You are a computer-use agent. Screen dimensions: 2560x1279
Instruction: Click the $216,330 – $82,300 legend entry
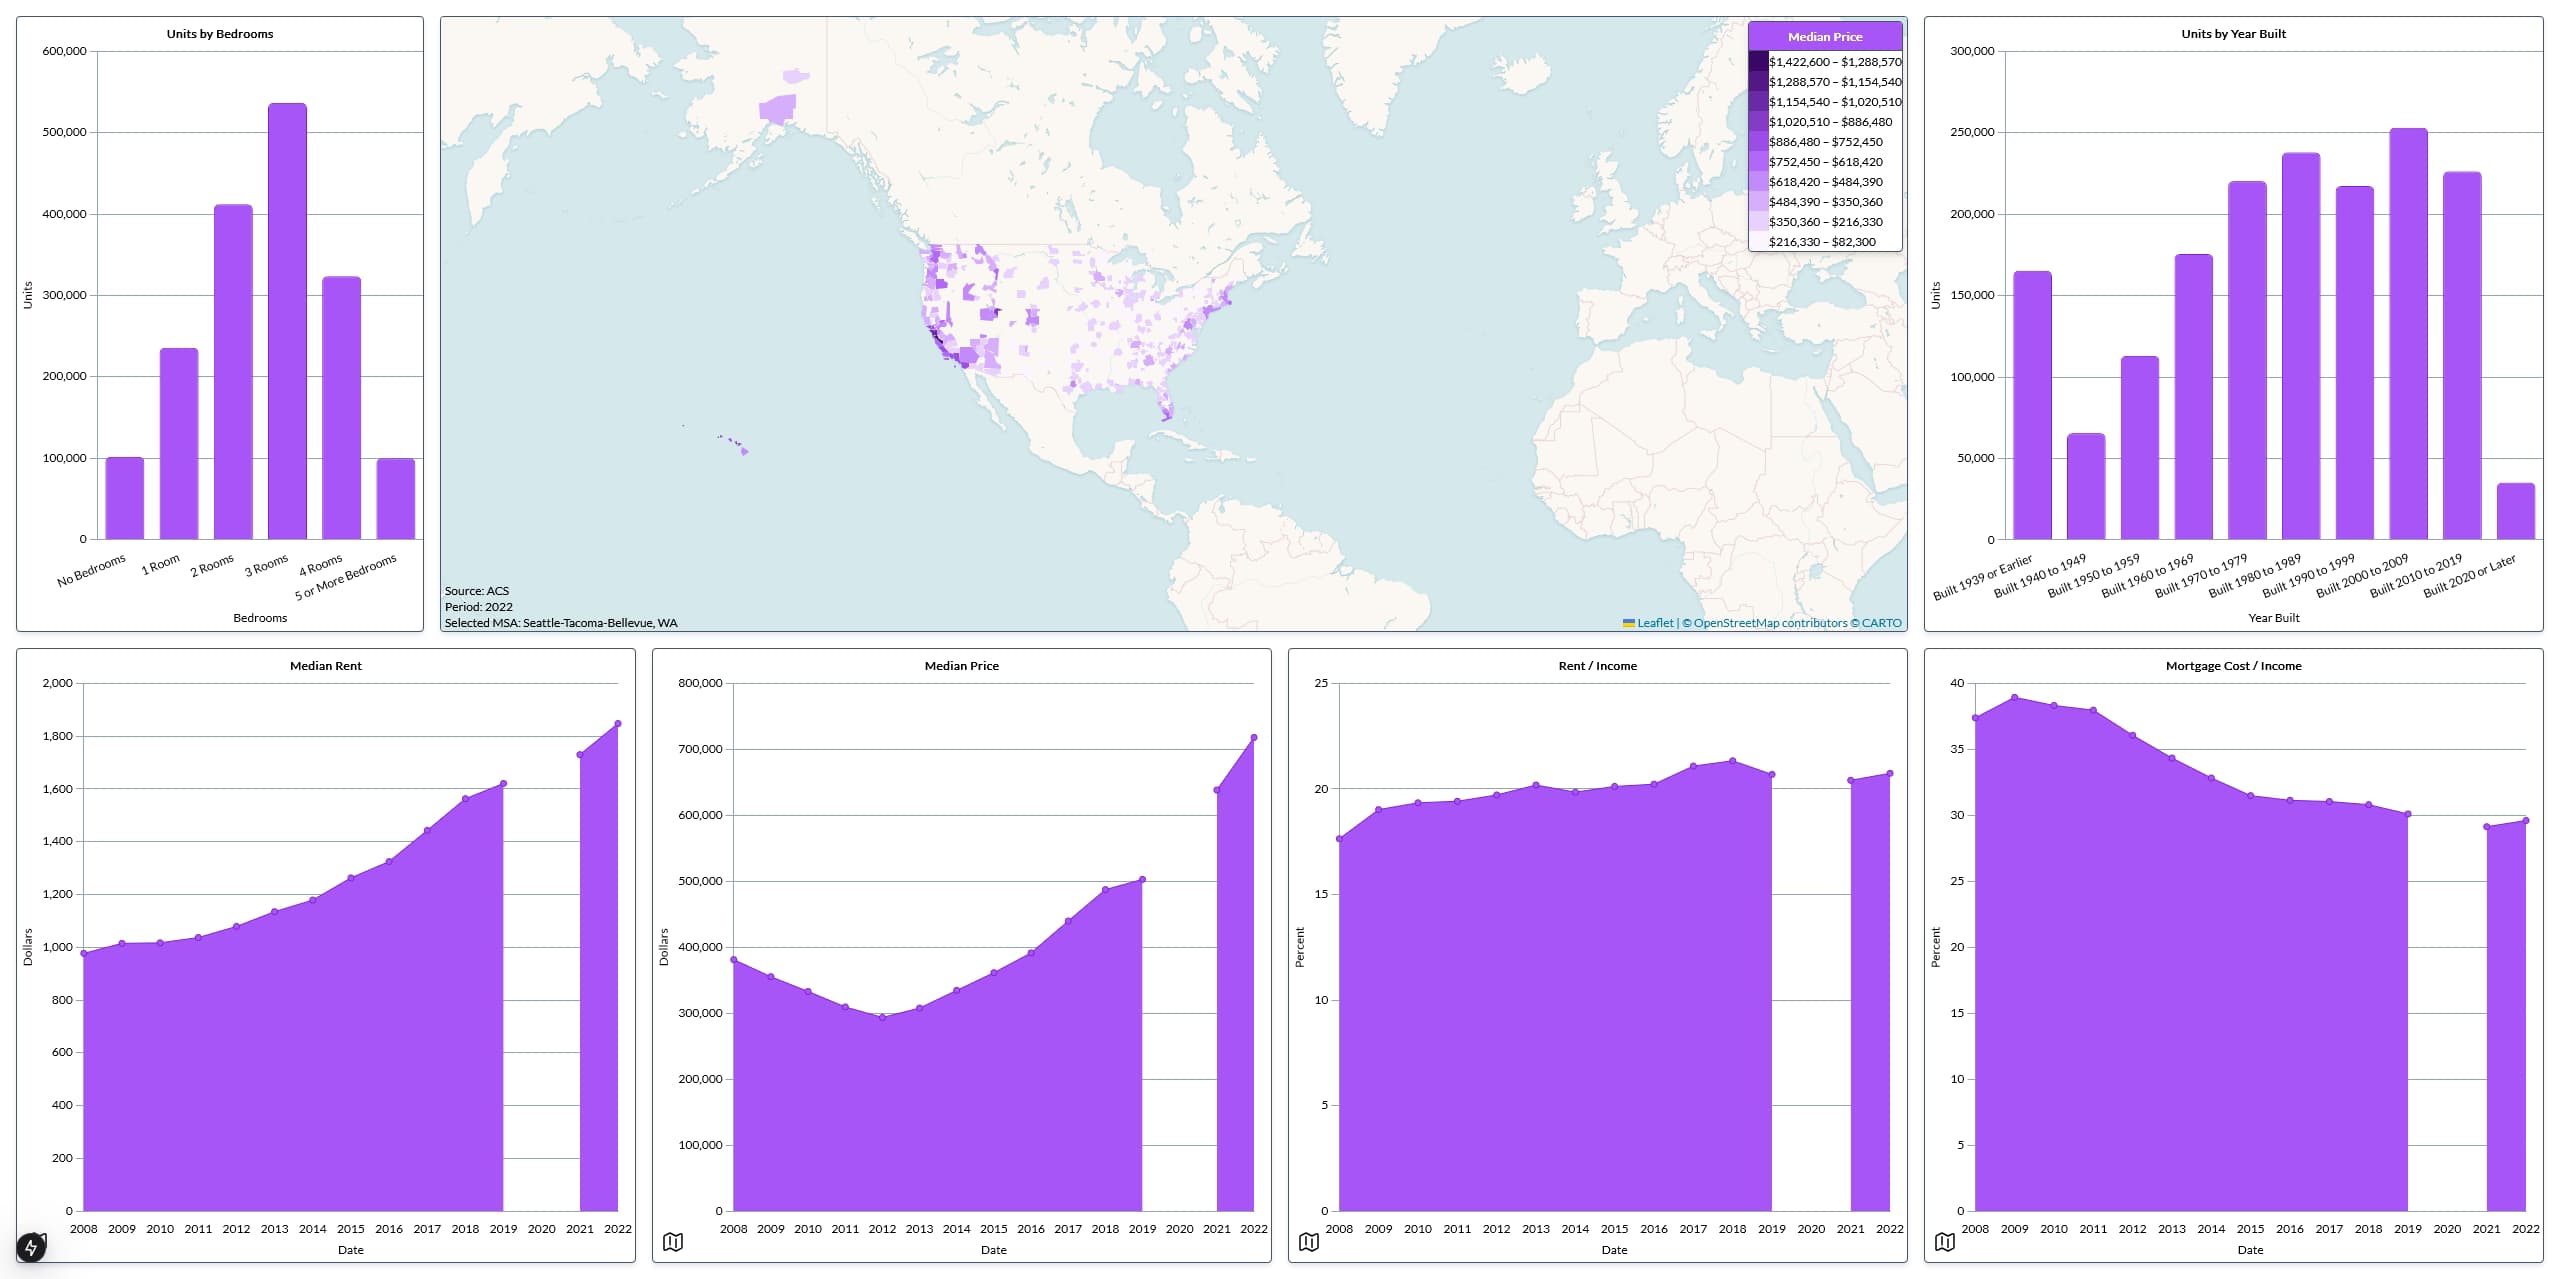click(1822, 242)
